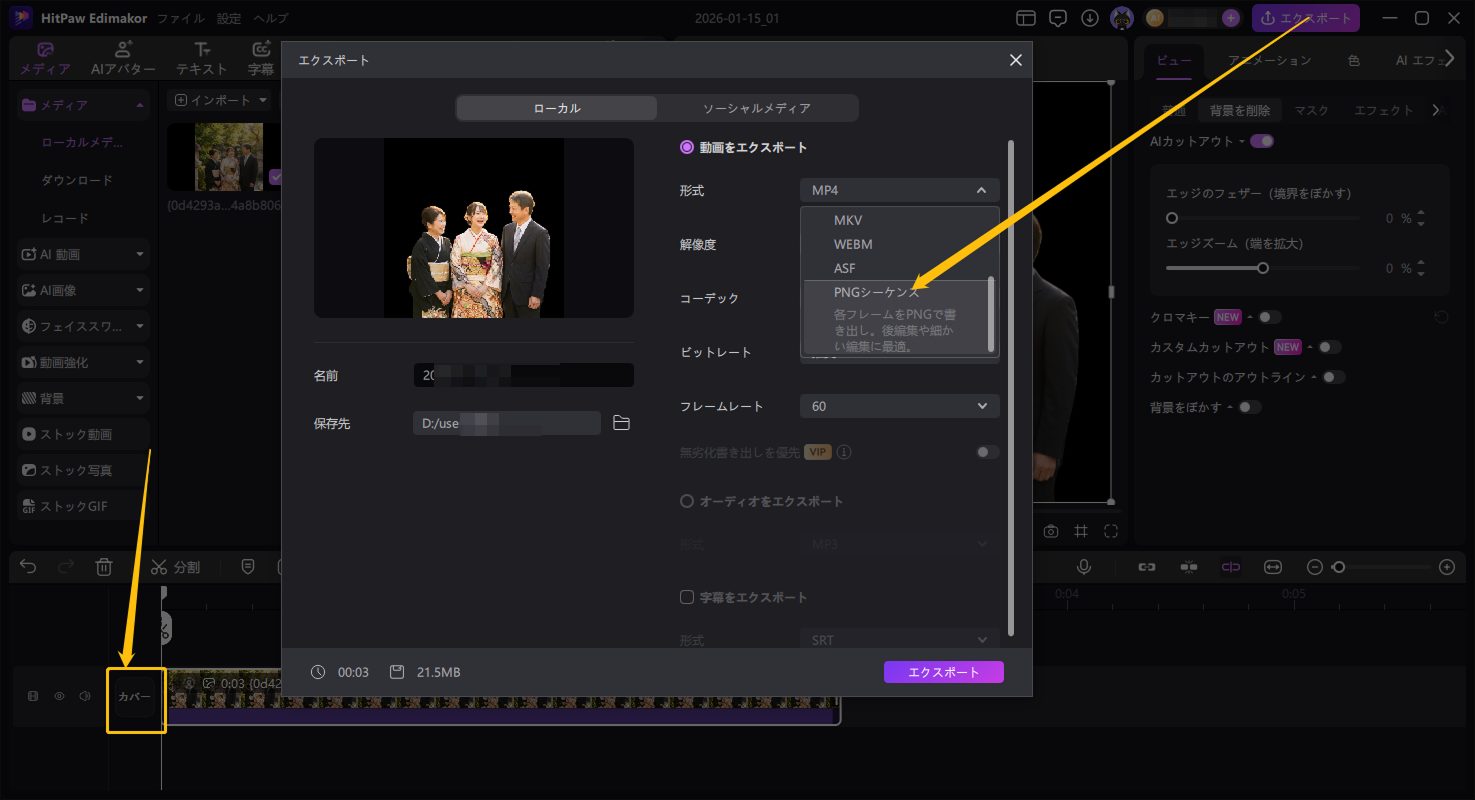Image resolution: width=1475 pixels, height=800 pixels.
Task: Click the trash delete icon in timeline toolbar
Action: coord(104,567)
